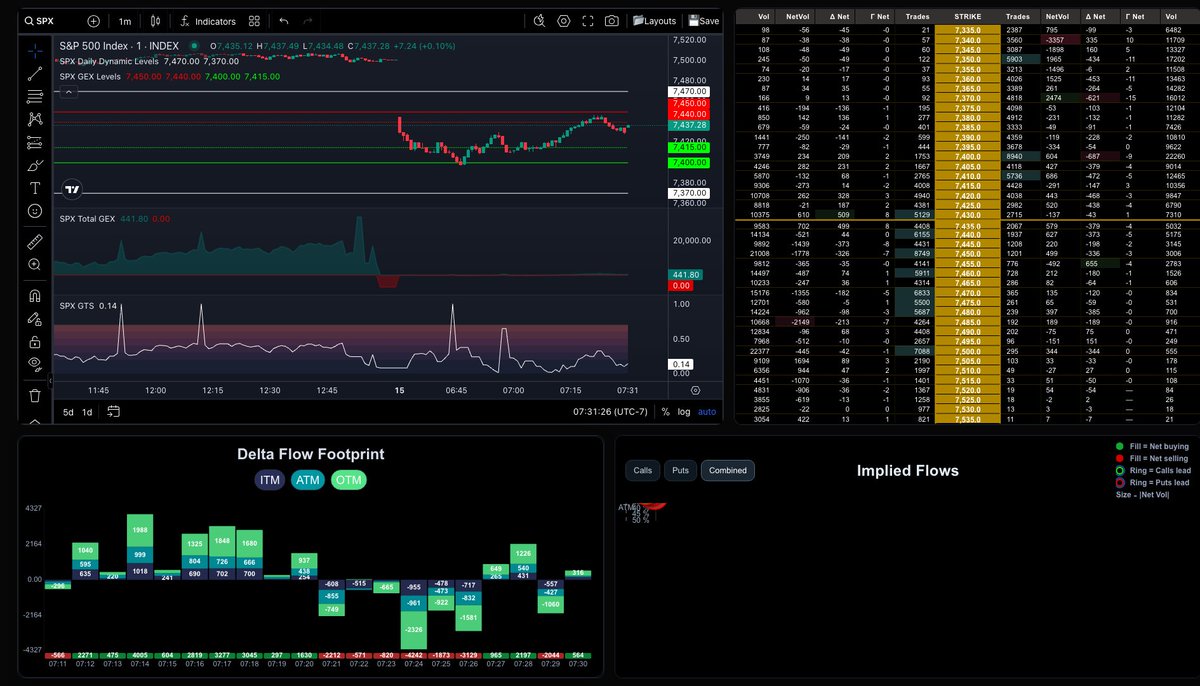Open quick search icon in top toolbar
Image resolution: width=1200 pixels, height=686 pixels.
tap(539, 20)
